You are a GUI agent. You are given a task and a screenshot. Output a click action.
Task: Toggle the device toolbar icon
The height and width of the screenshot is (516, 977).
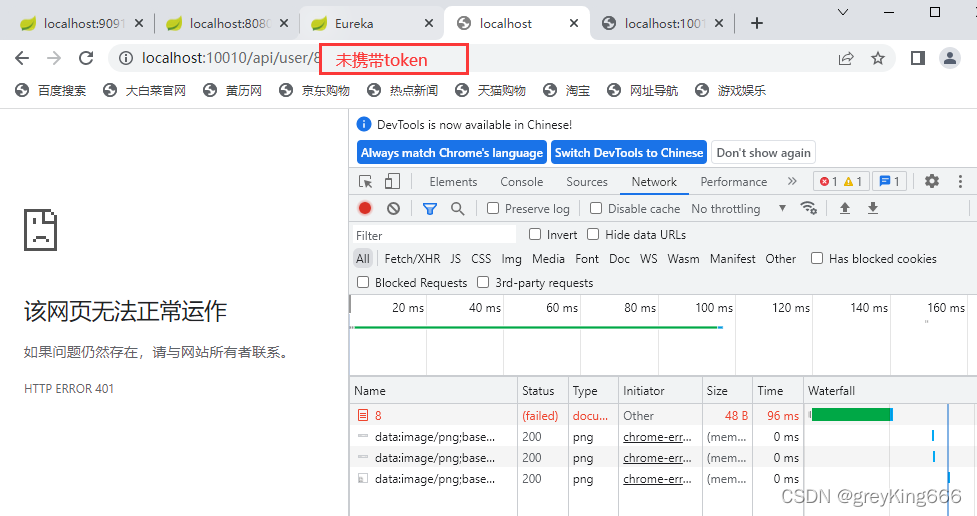(392, 181)
